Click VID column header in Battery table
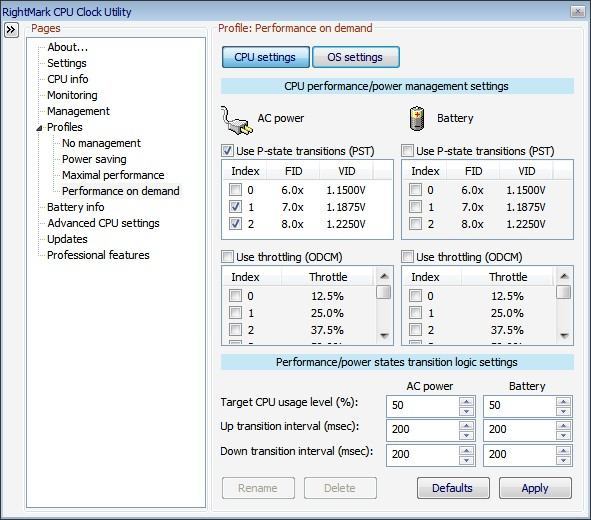Screen dimensions: 591x520 tap(526, 171)
